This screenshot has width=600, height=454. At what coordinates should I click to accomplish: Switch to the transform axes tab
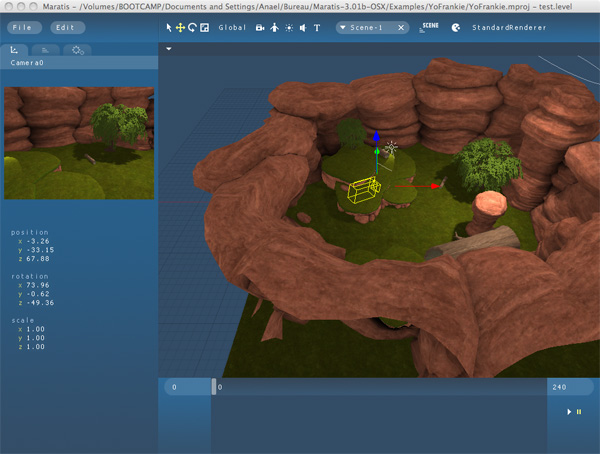click(14, 50)
